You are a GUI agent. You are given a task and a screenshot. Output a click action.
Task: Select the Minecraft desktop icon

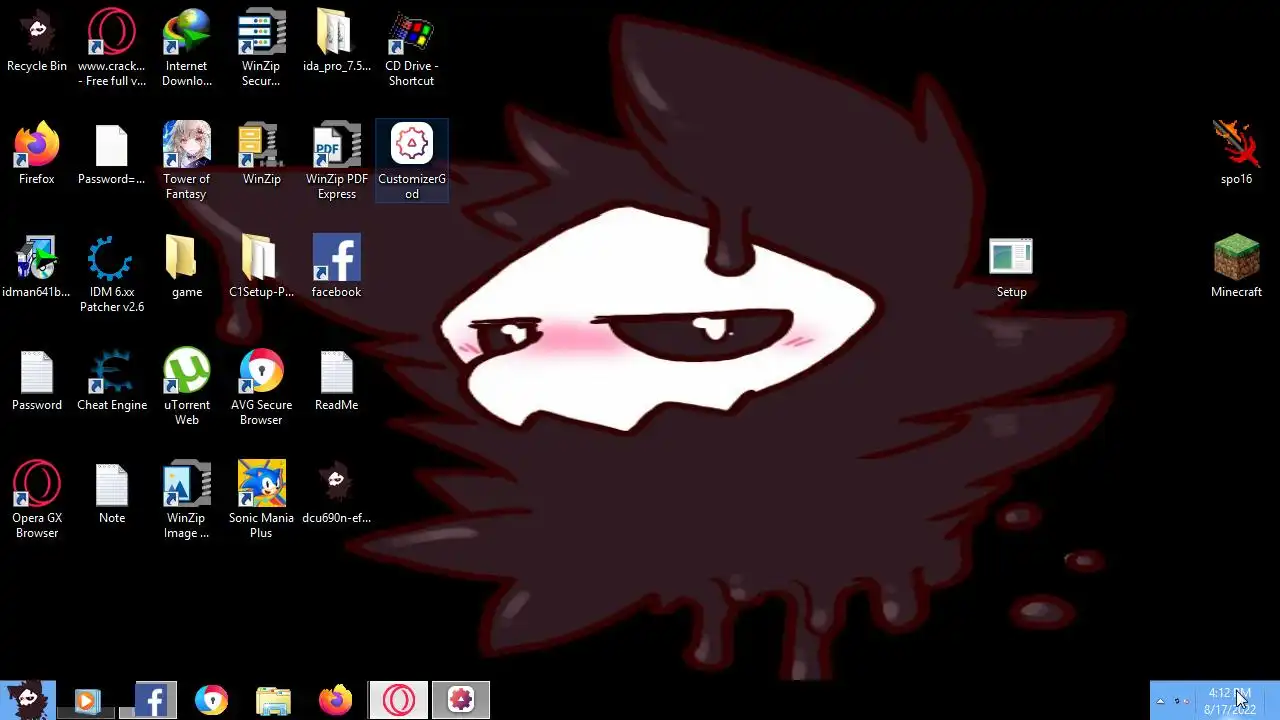point(1236,267)
